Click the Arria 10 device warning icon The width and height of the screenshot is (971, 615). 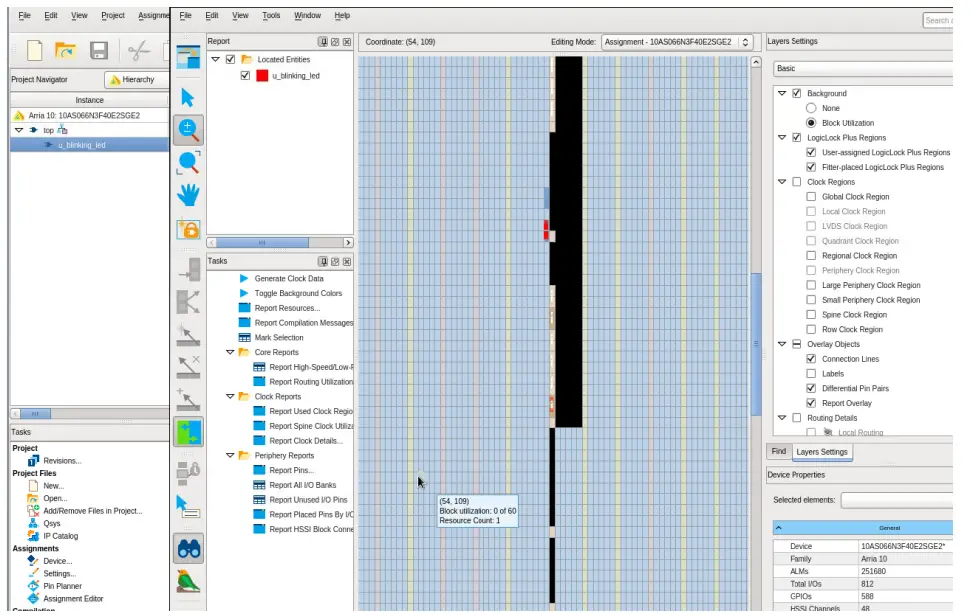[19, 115]
